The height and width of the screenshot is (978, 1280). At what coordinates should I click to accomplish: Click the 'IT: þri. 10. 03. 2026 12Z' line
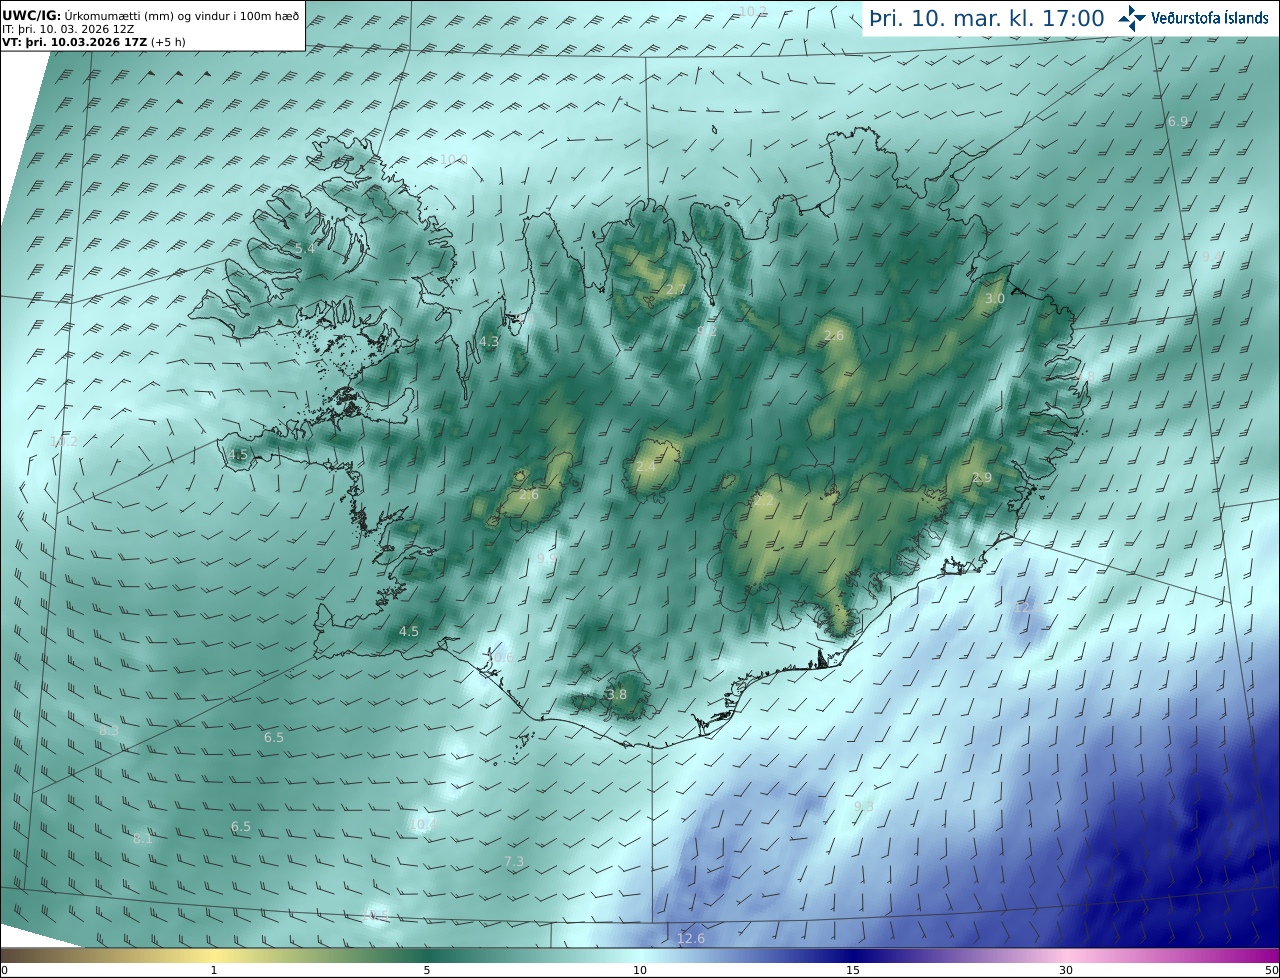[x=68, y=29]
